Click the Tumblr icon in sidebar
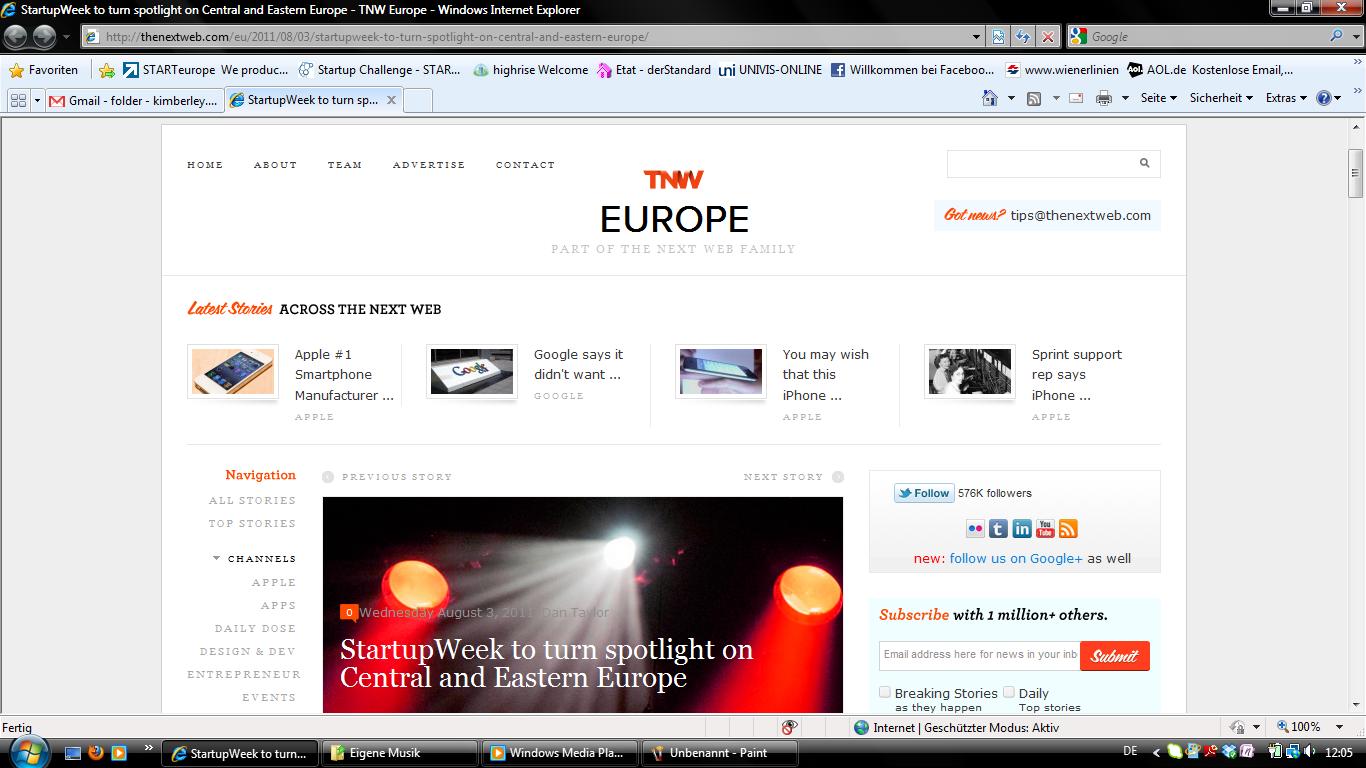 [x=999, y=529]
